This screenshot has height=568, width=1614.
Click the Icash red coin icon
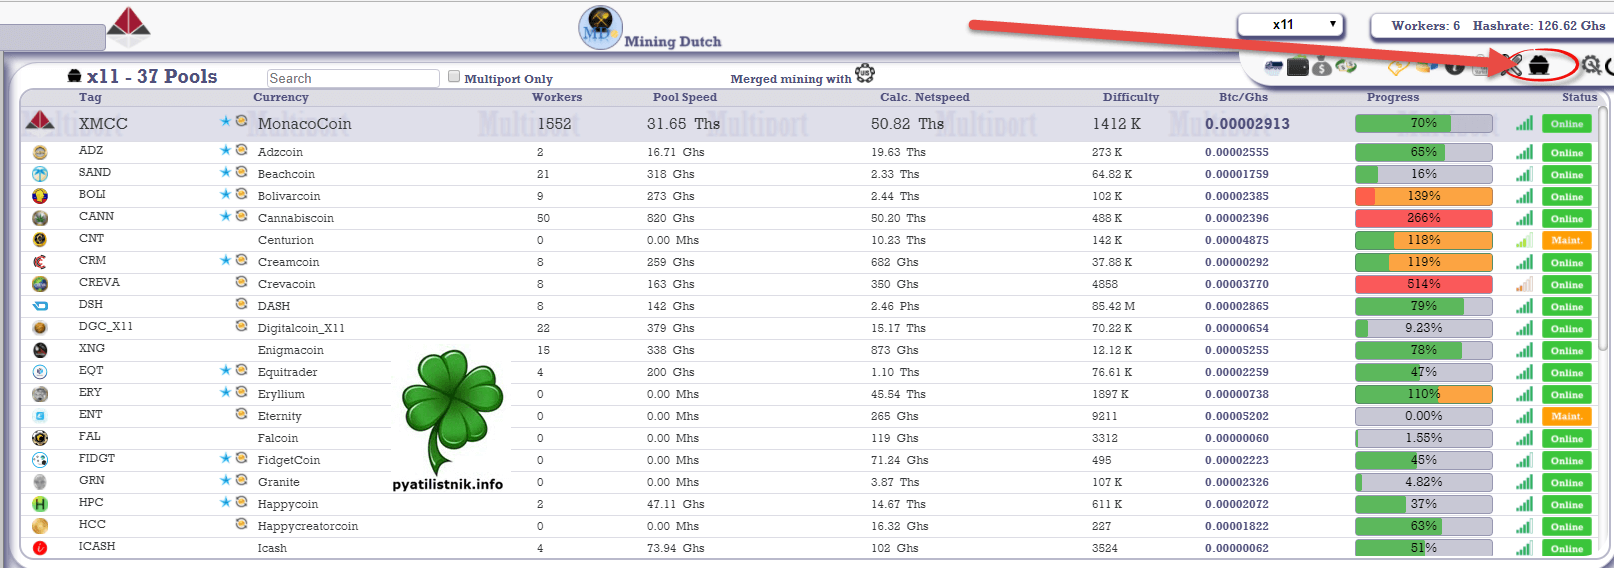tap(40, 548)
